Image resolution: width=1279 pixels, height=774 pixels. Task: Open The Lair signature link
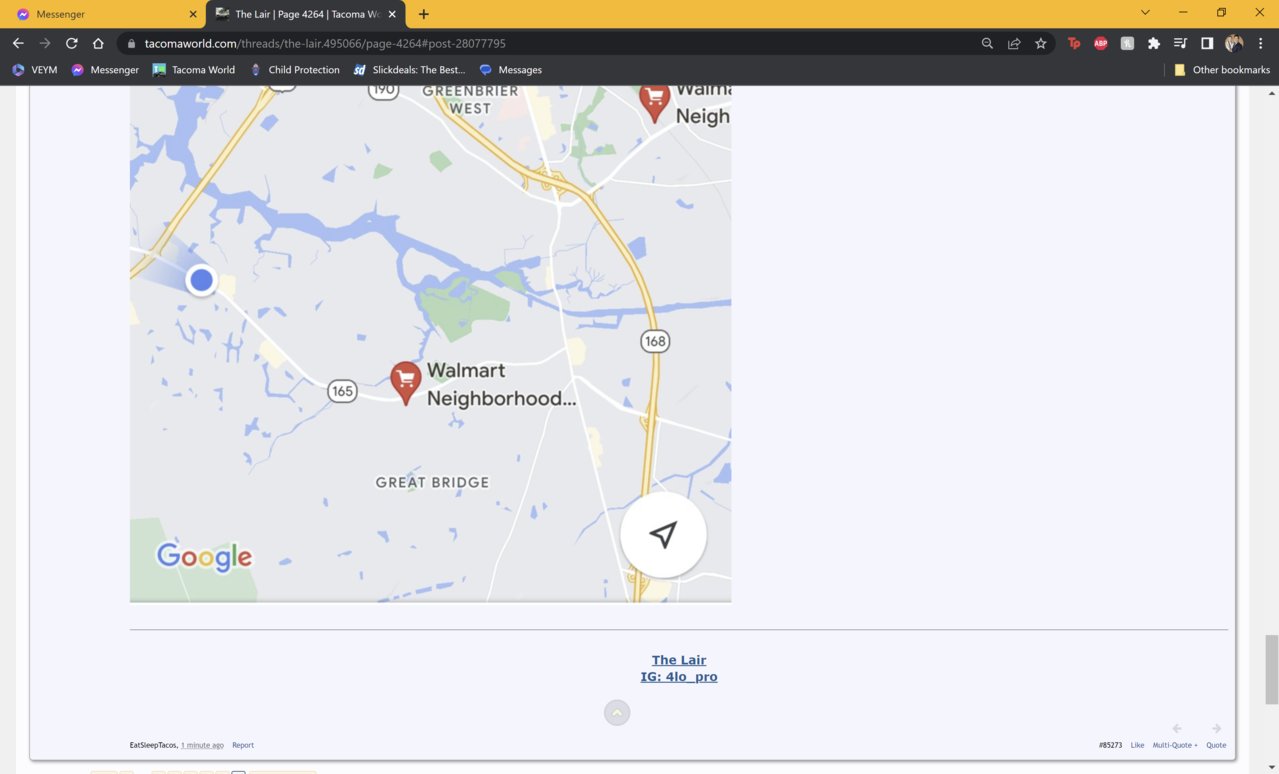pyautogui.click(x=679, y=660)
